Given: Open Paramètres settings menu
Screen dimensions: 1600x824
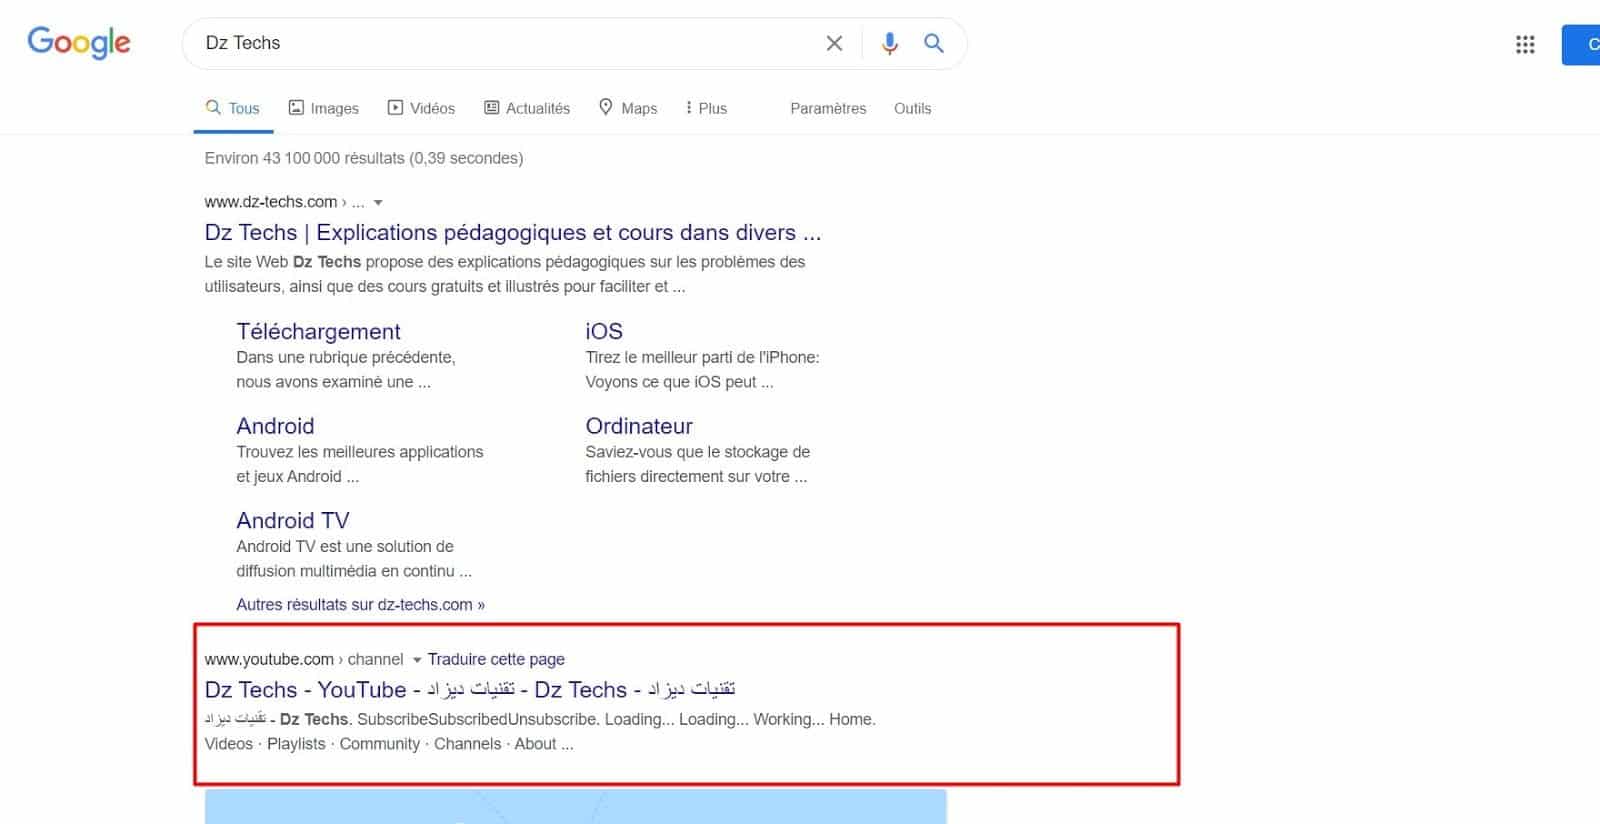Looking at the screenshot, I should point(828,108).
